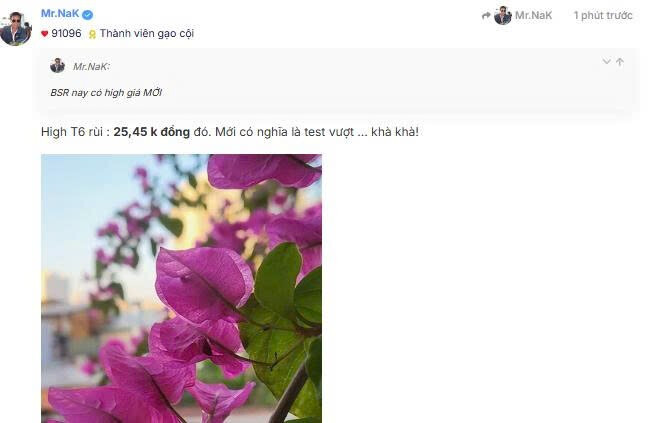Open Mr.NaK's large profile avatar
The image size is (660, 423).
(x=16, y=28)
